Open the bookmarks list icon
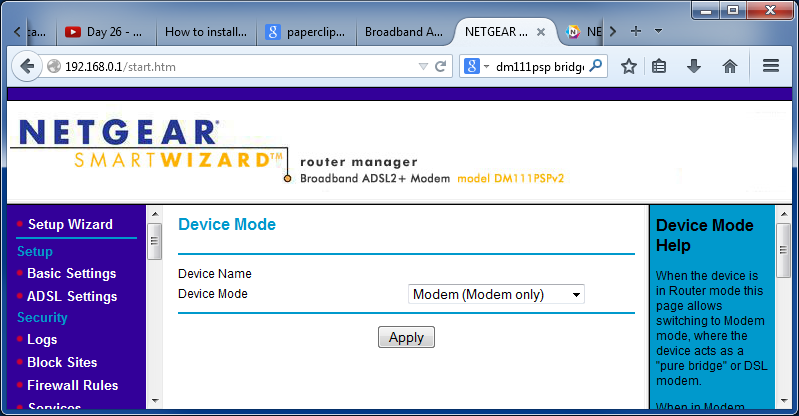 (659, 66)
